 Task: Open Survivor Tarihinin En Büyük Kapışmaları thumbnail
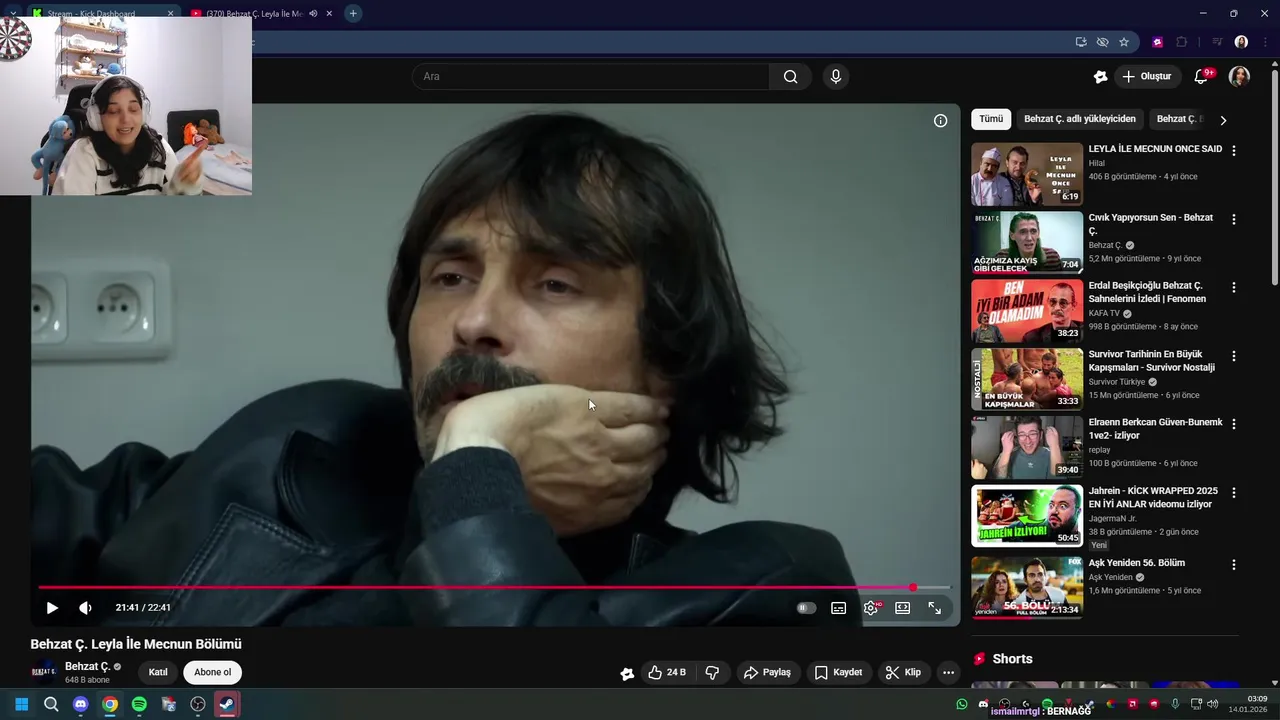pos(1027,379)
